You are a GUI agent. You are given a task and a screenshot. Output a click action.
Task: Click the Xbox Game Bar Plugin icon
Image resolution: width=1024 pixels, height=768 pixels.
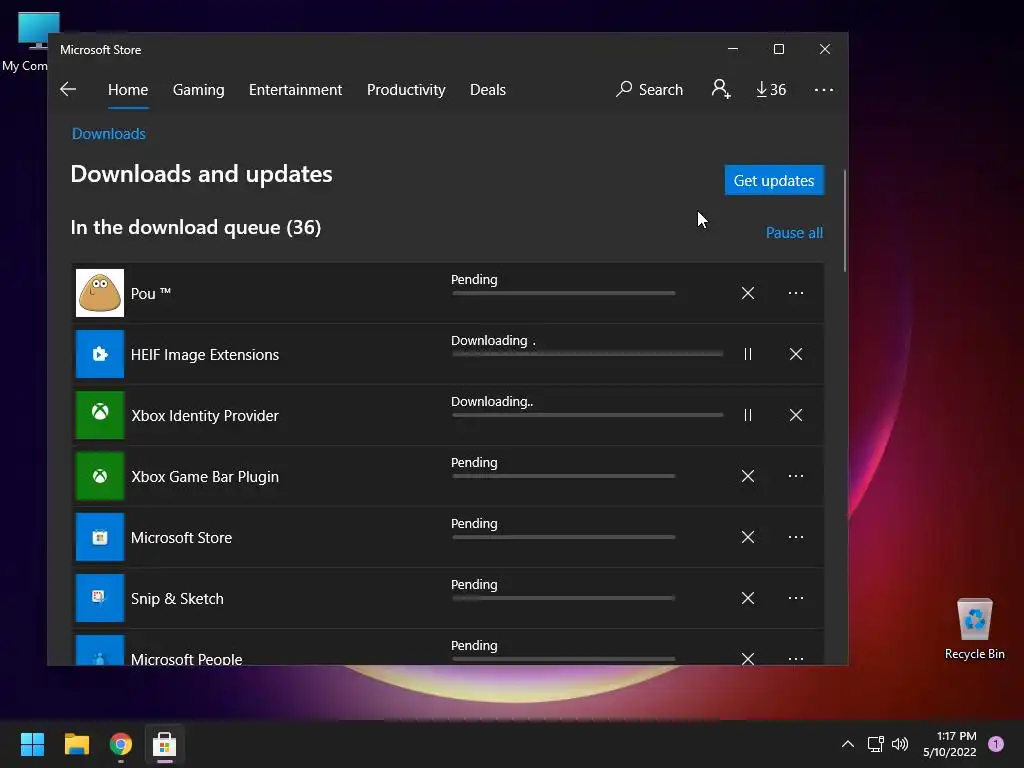click(x=100, y=476)
